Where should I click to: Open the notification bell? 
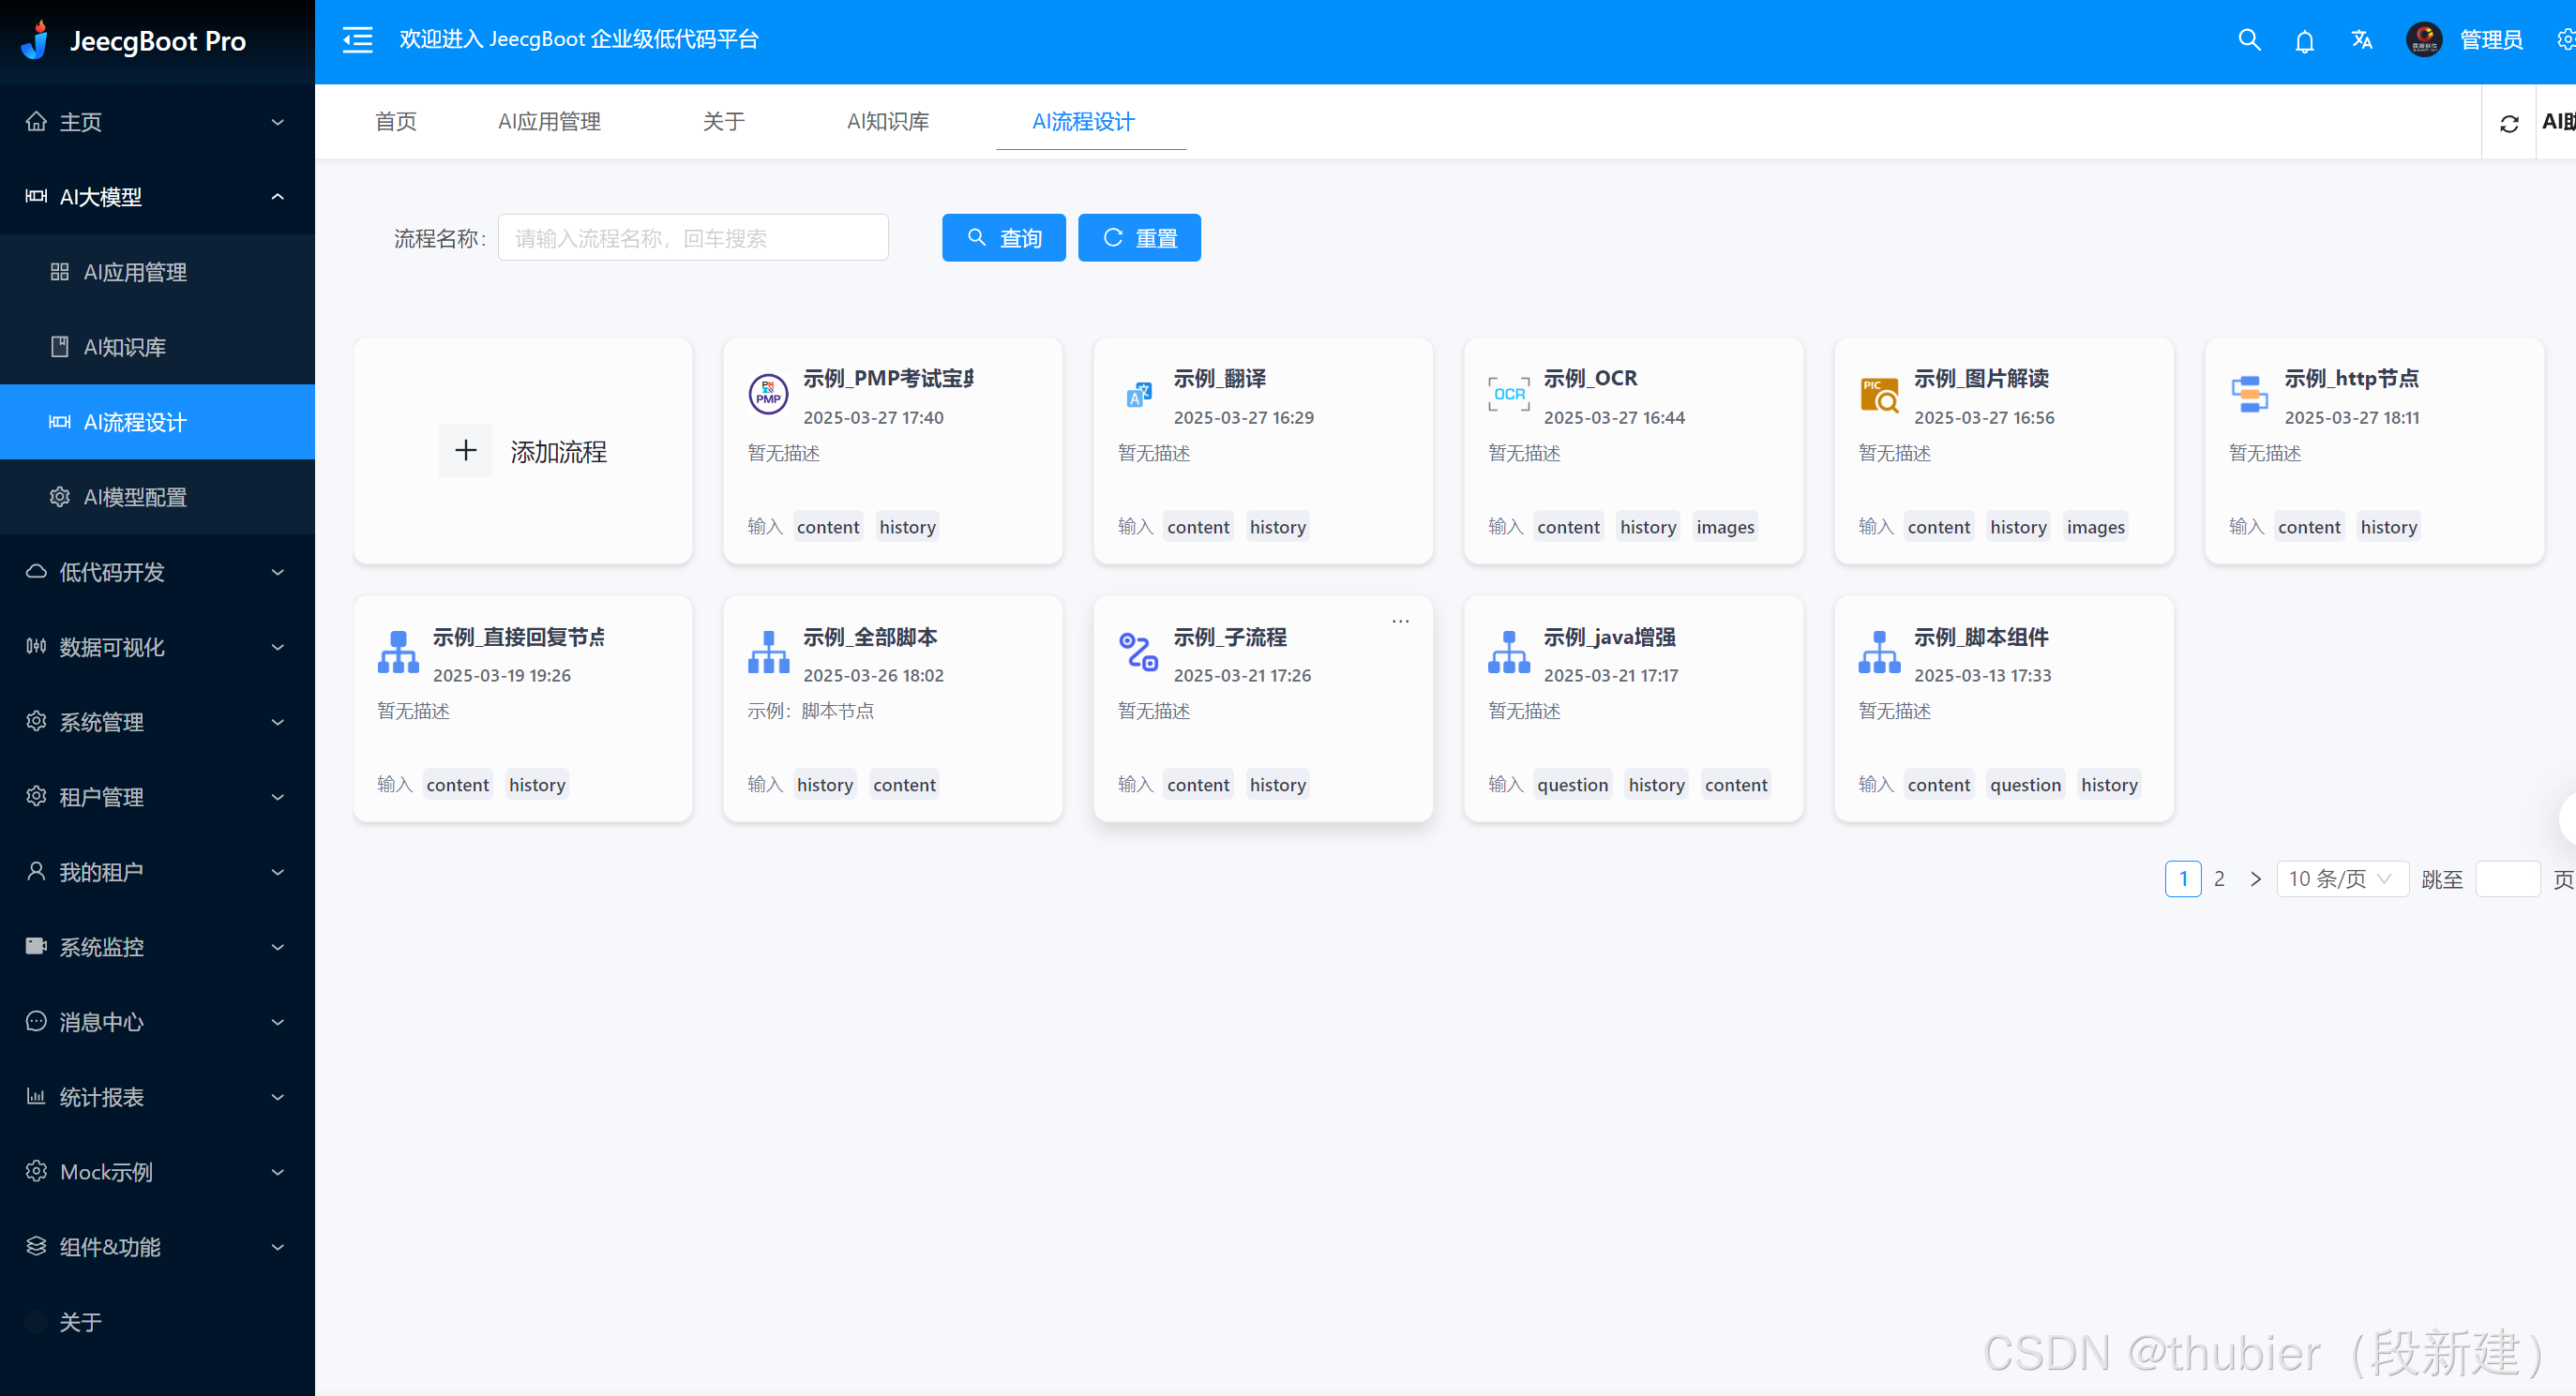(2304, 41)
